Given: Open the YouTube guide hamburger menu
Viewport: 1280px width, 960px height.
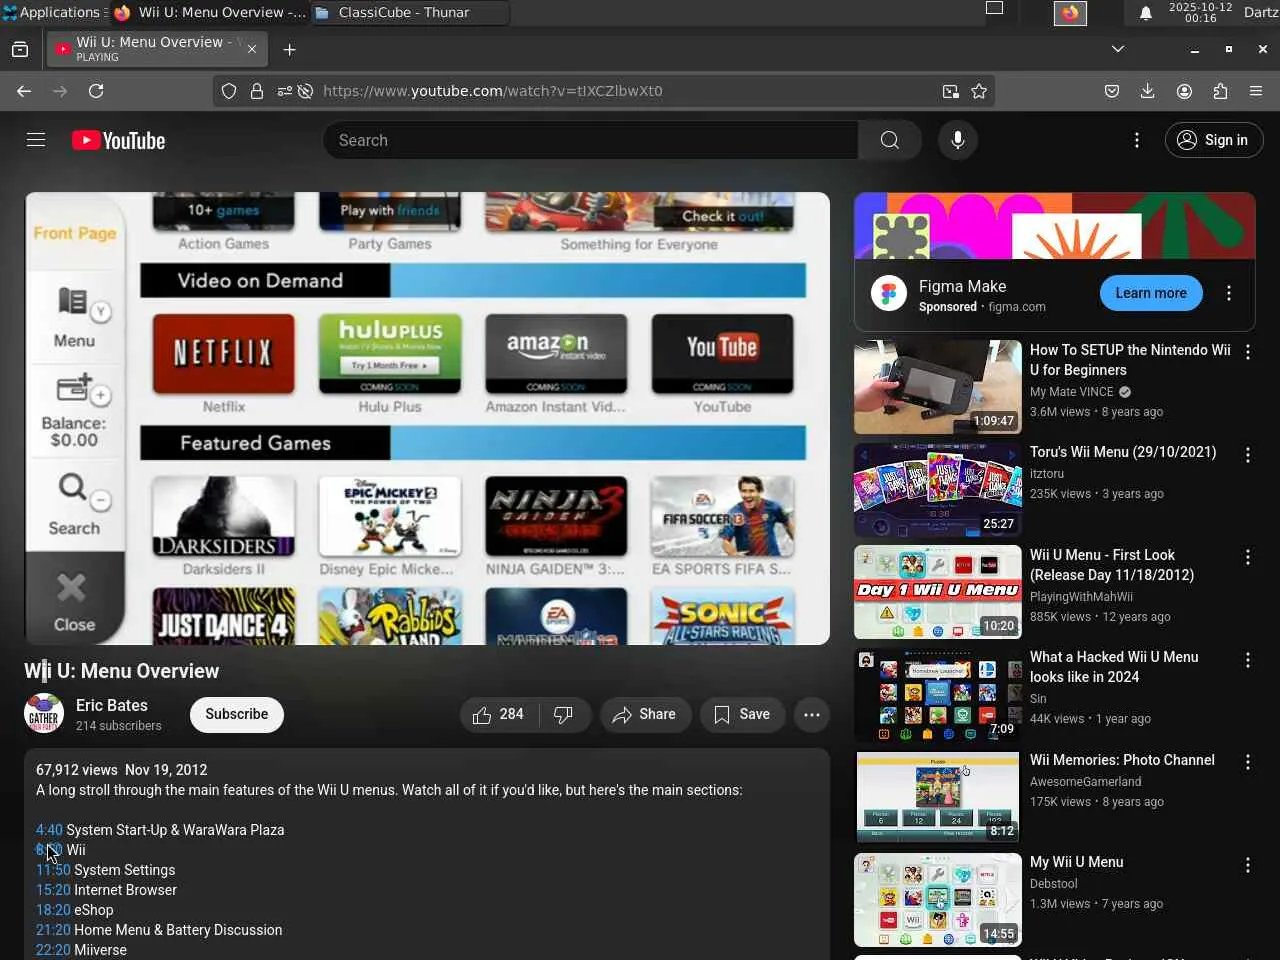Looking at the screenshot, I should (36, 140).
